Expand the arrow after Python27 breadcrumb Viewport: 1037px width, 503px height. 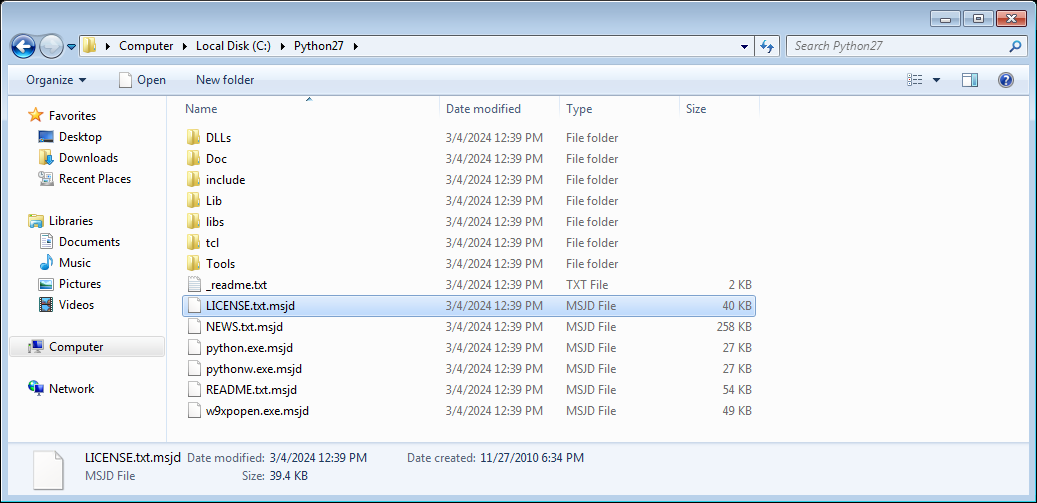[x=355, y=46]
